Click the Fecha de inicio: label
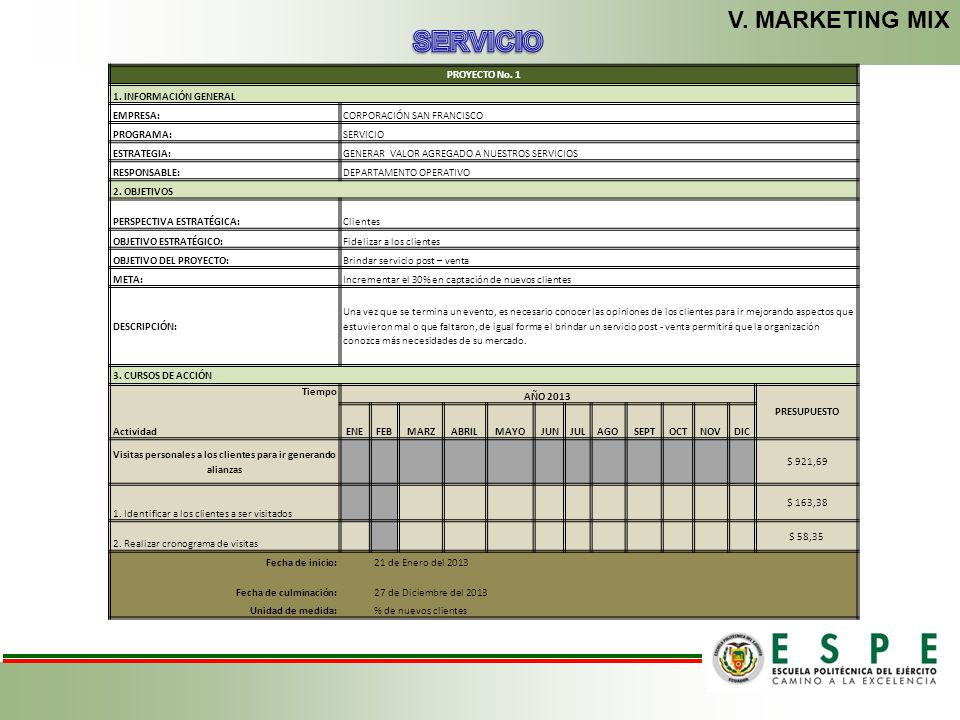The height and width of the screenshot is (720, 960). pos(301,562)
